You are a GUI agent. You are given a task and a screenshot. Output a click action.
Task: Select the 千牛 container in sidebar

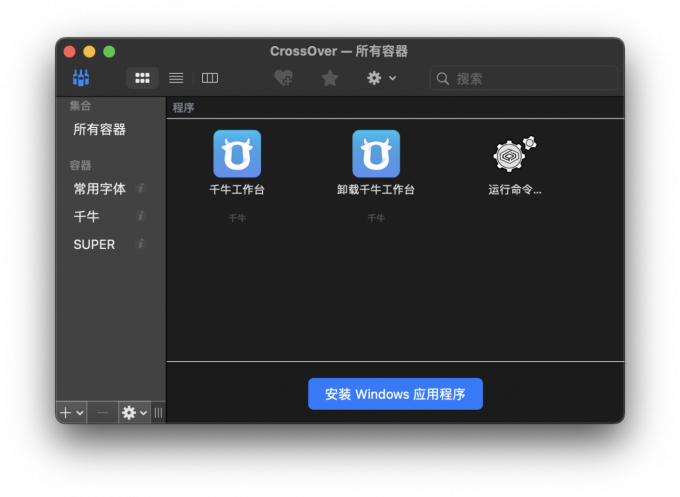(86, 216)
